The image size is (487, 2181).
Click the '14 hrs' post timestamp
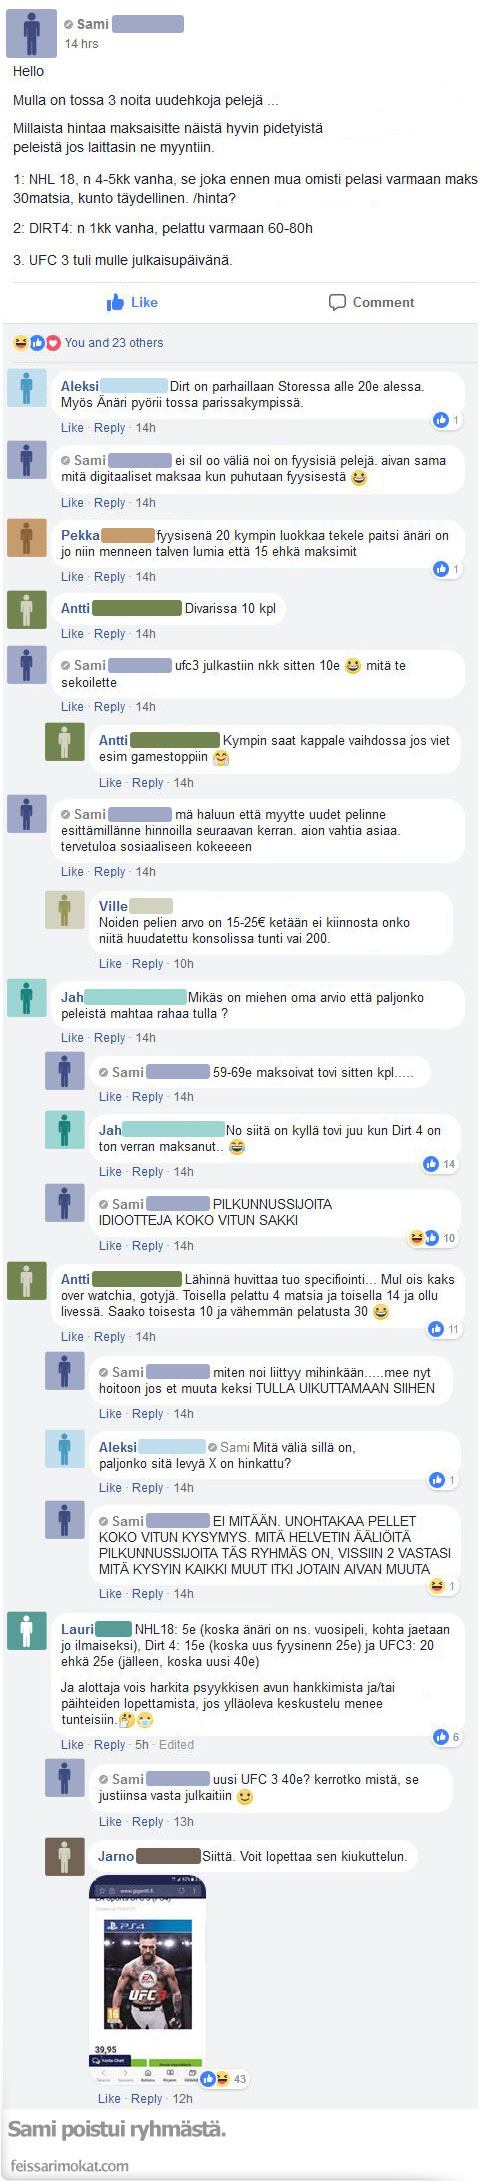coord(82,44)
